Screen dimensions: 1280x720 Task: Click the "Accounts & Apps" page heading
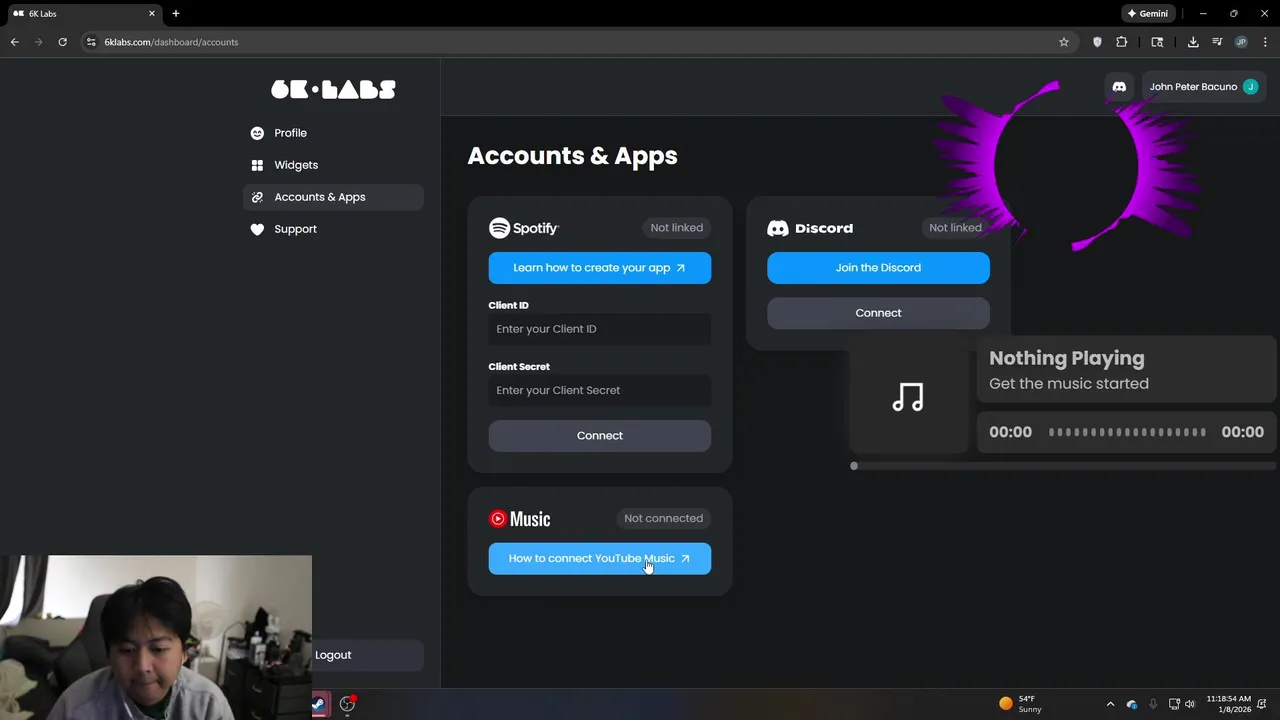572,156
